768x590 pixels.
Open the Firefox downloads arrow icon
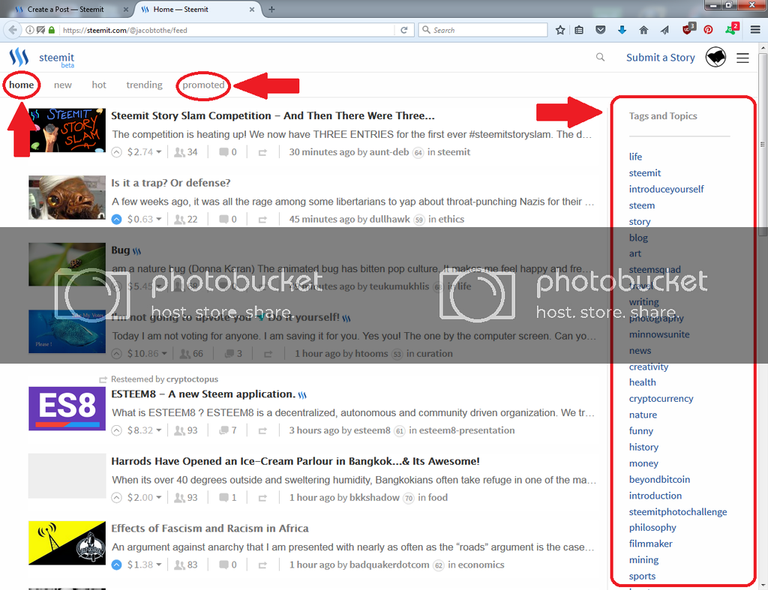point(622,30)
